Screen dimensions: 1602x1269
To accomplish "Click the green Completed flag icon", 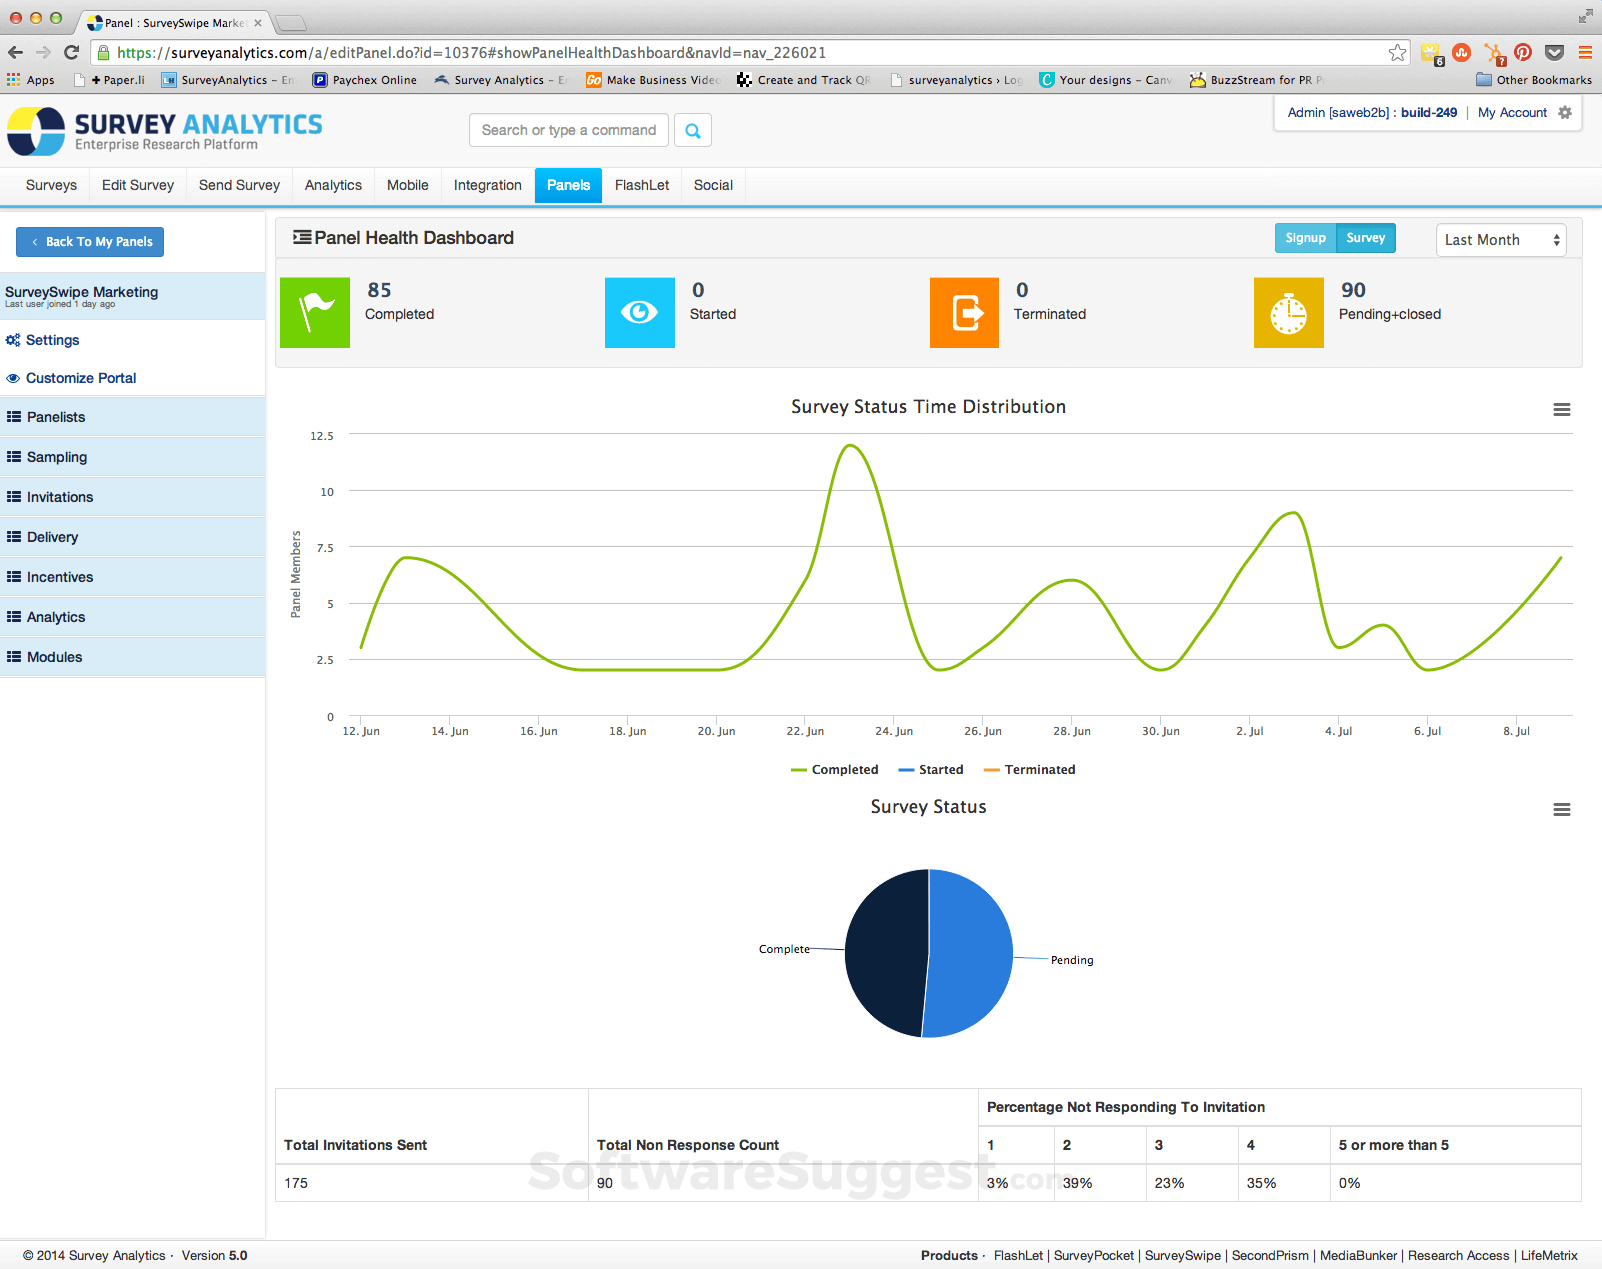I will 314,312.
